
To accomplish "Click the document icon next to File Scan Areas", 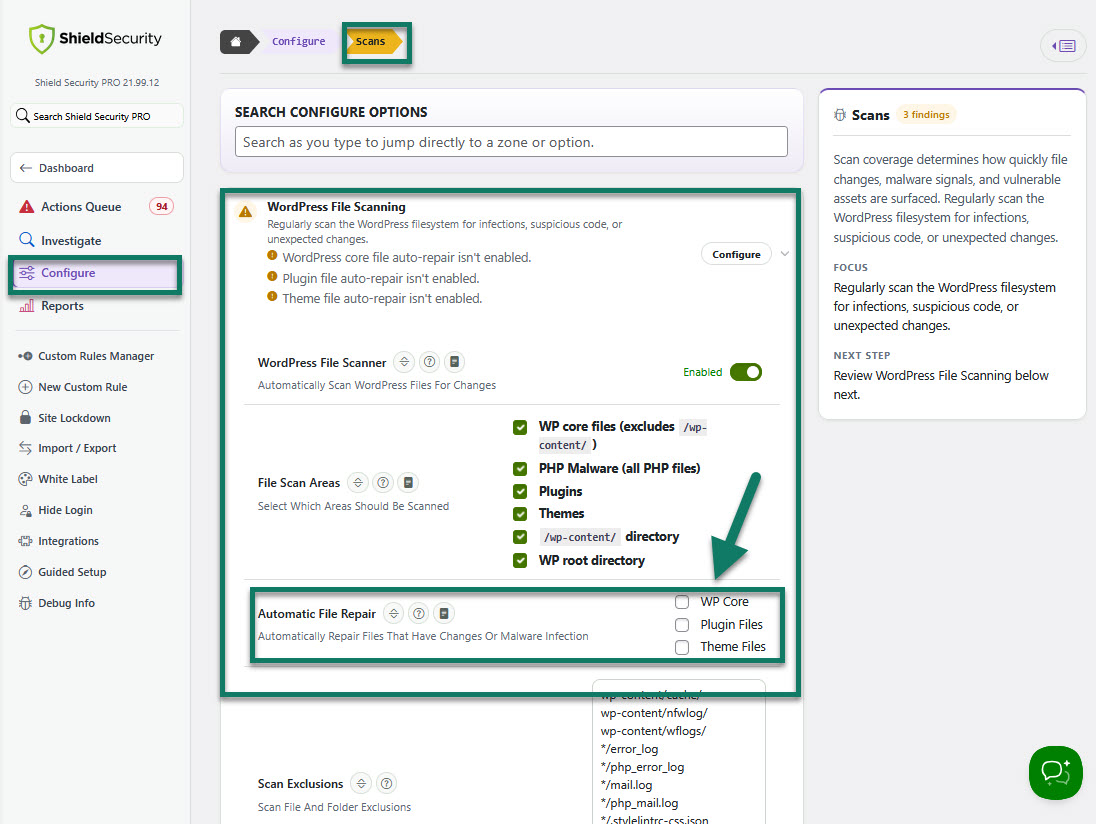I will click(408, 482).
